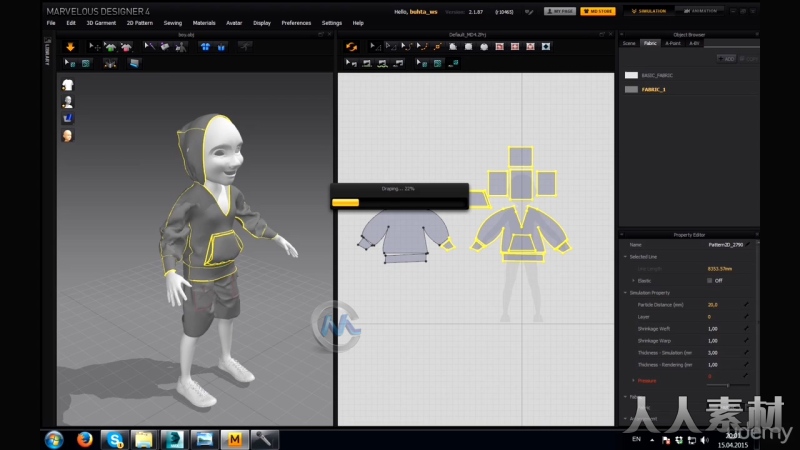Image resolution: width=800 pixels, height=450 pixels.
Task: Open Firefox from the taskbar
Action: pos(85,439)
